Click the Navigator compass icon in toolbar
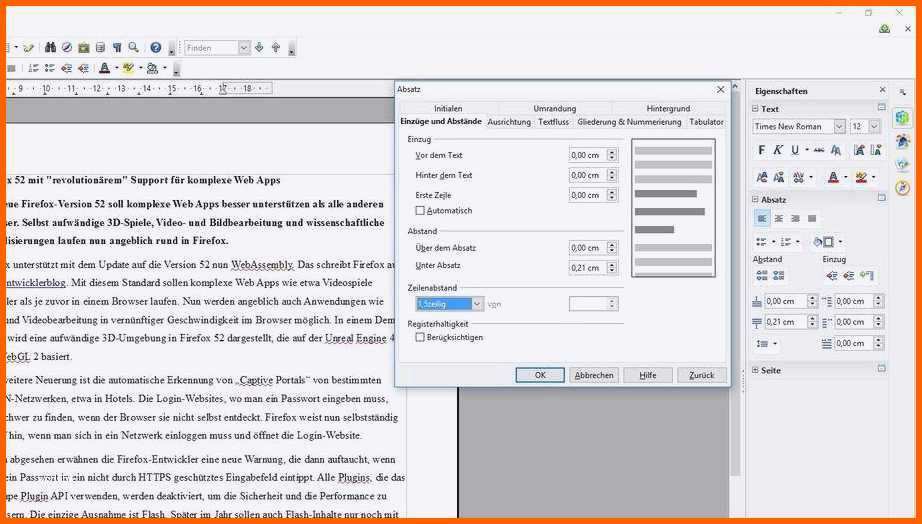This screenshot has width=922, height=524. coord(67,48)
